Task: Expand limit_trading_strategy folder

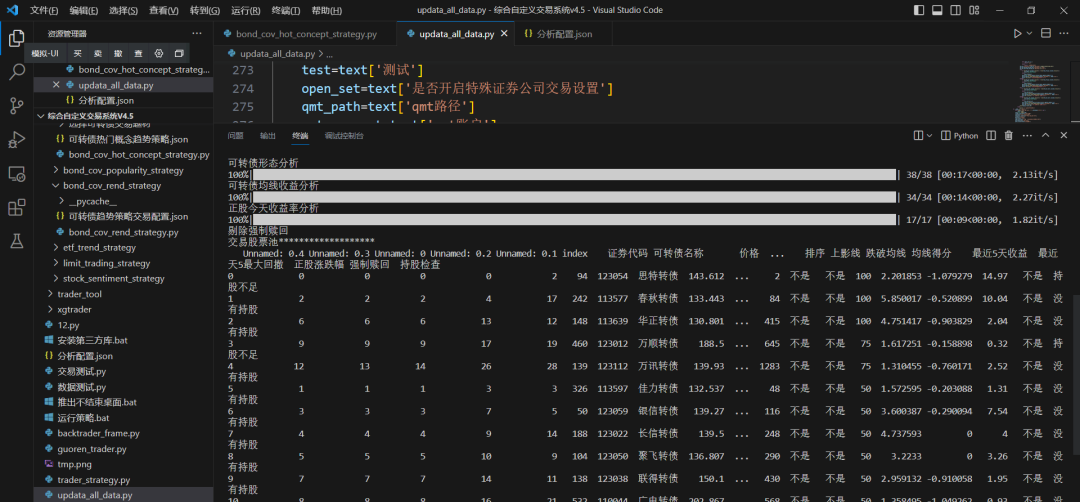Action: click(x=106, y=263)
